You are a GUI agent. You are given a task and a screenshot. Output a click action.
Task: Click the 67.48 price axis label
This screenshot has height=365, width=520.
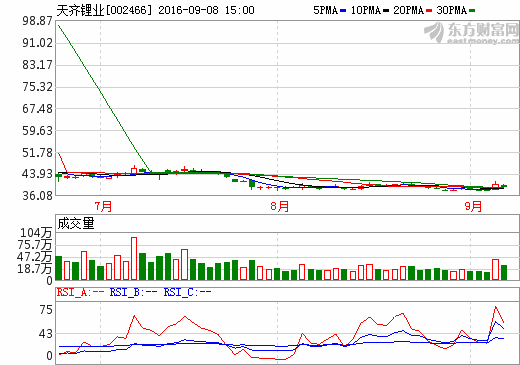[x=37, y=109]
